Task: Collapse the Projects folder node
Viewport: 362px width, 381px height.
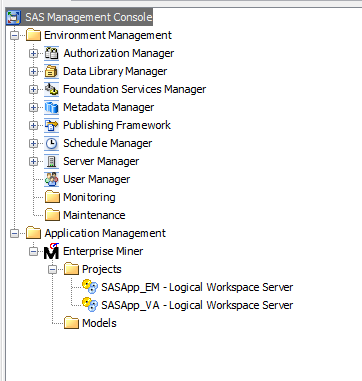Action: tap(52, 269)
